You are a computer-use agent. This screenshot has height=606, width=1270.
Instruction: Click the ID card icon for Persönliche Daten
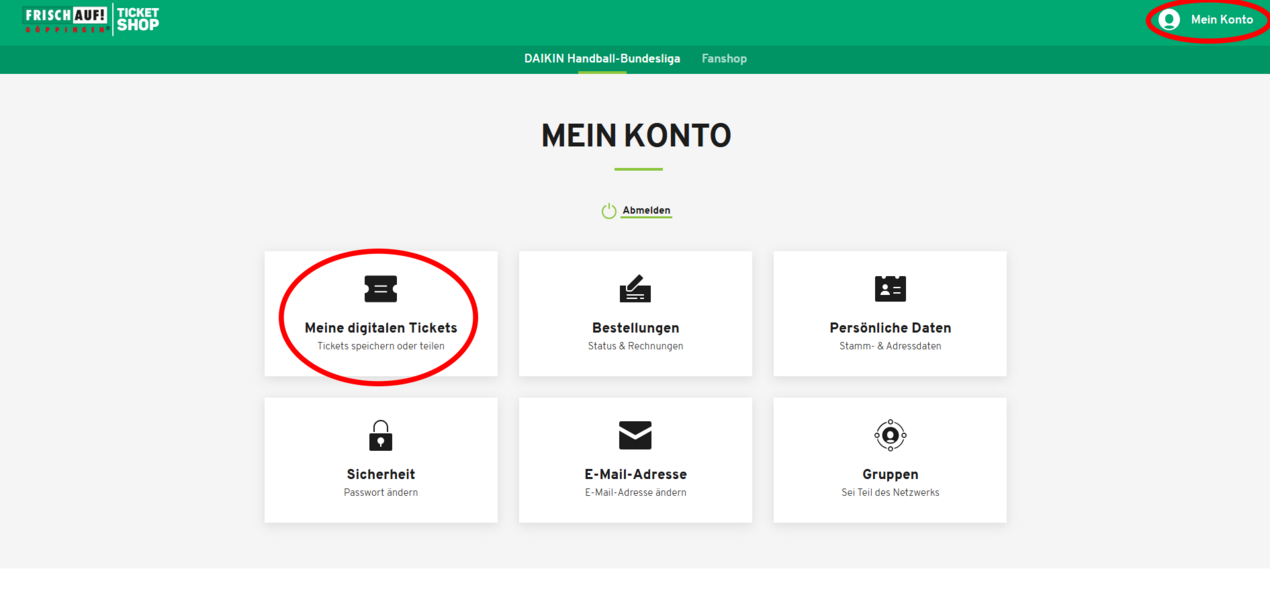point(890,289)
